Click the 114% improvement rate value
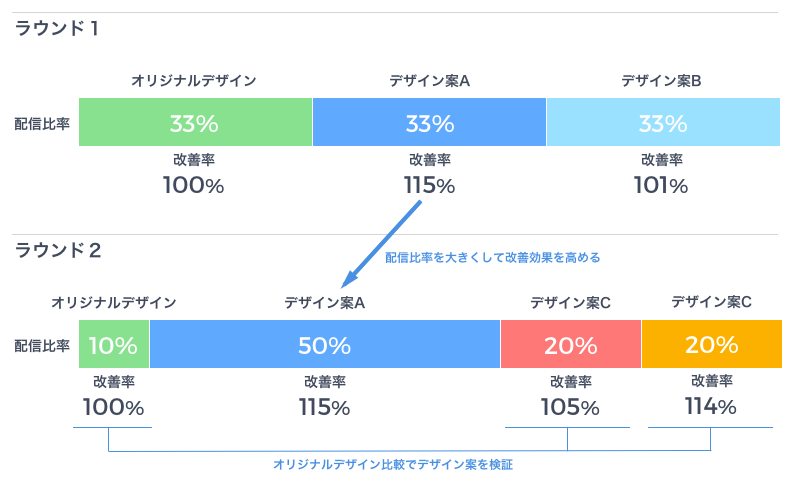 click(x=711, y=407)
